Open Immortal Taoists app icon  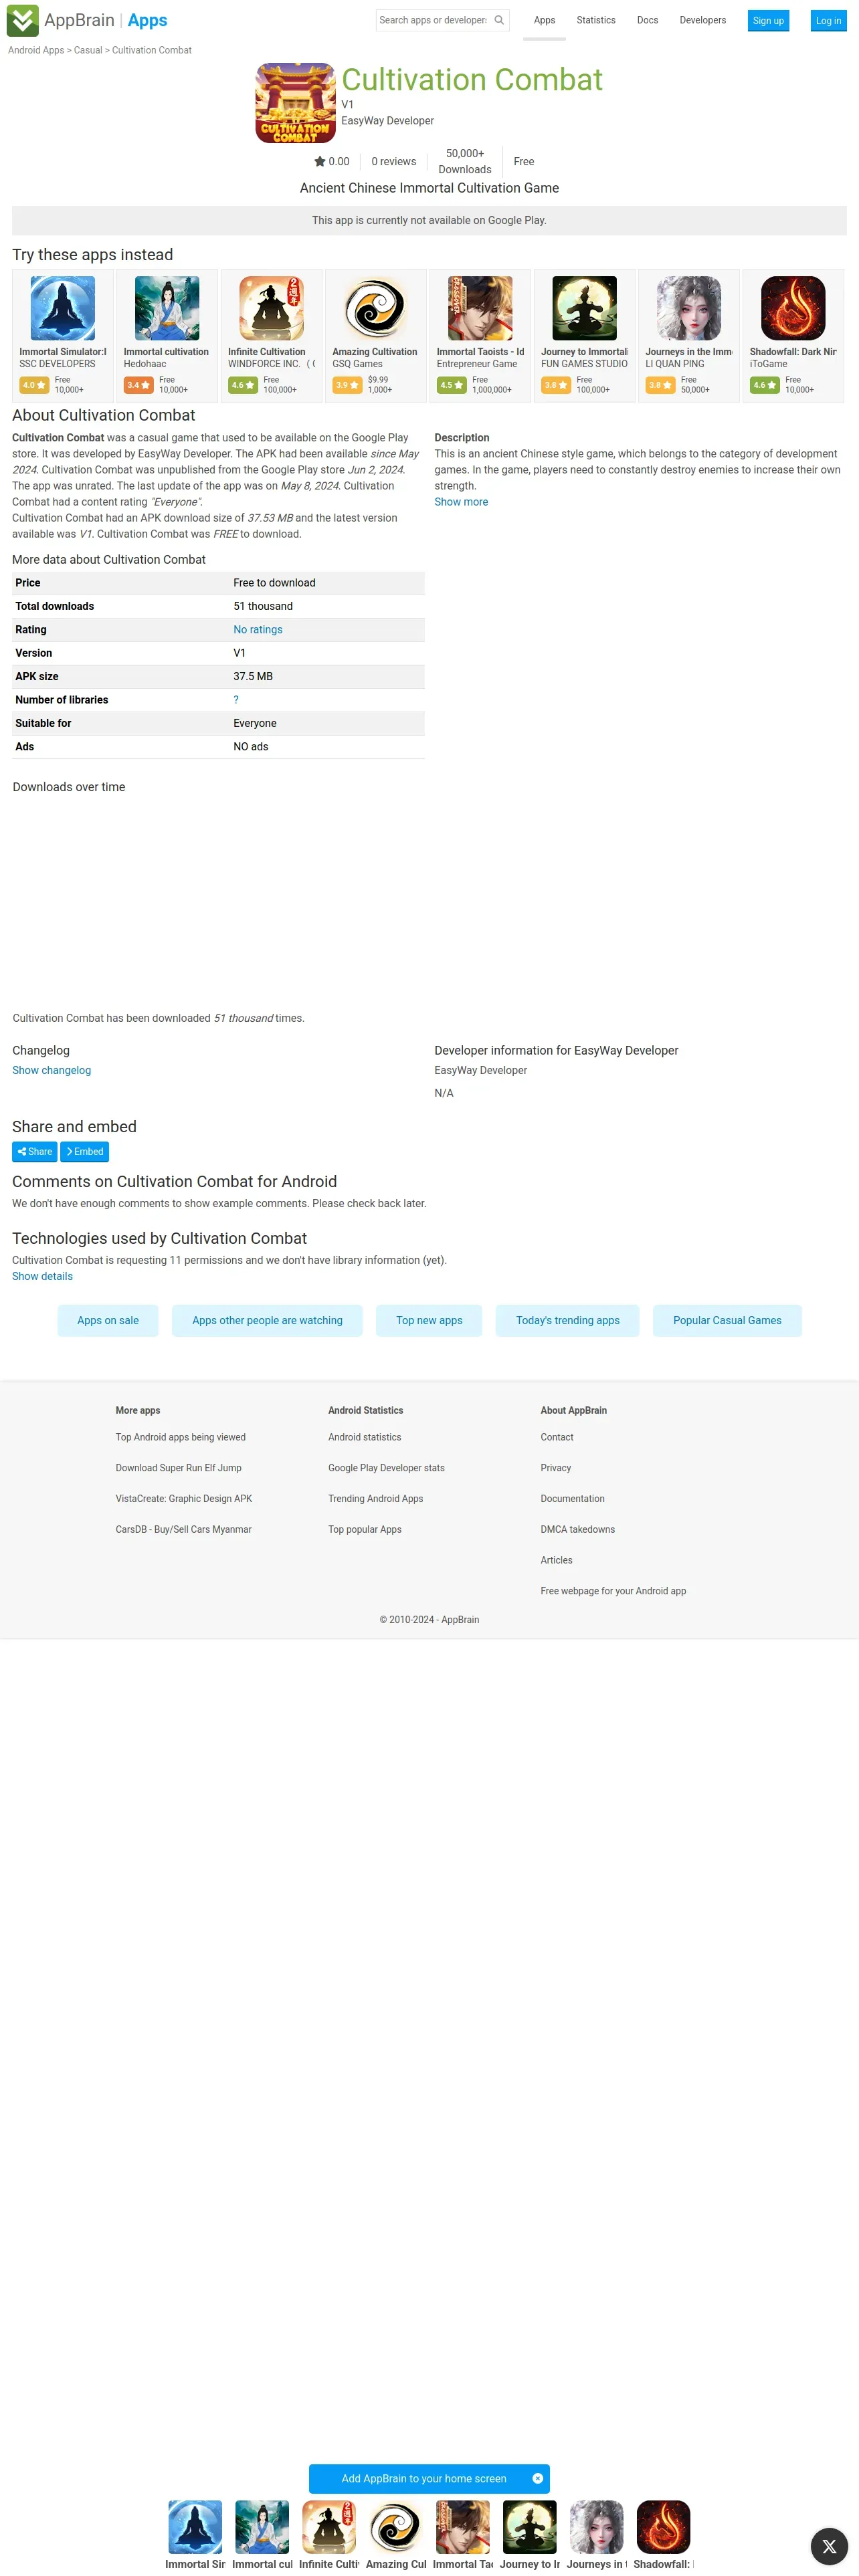point(480,308)
